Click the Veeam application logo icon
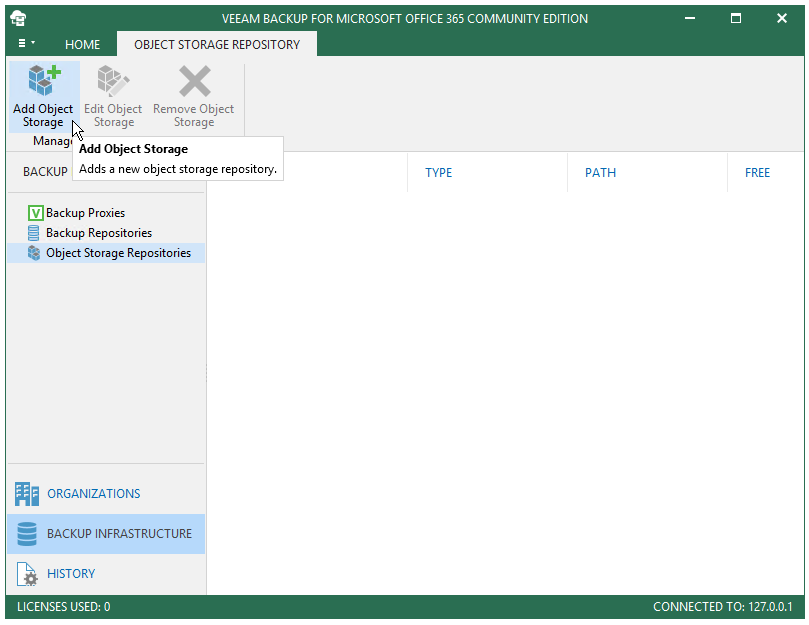Screen dimensions: 809x625 [18, 18]
